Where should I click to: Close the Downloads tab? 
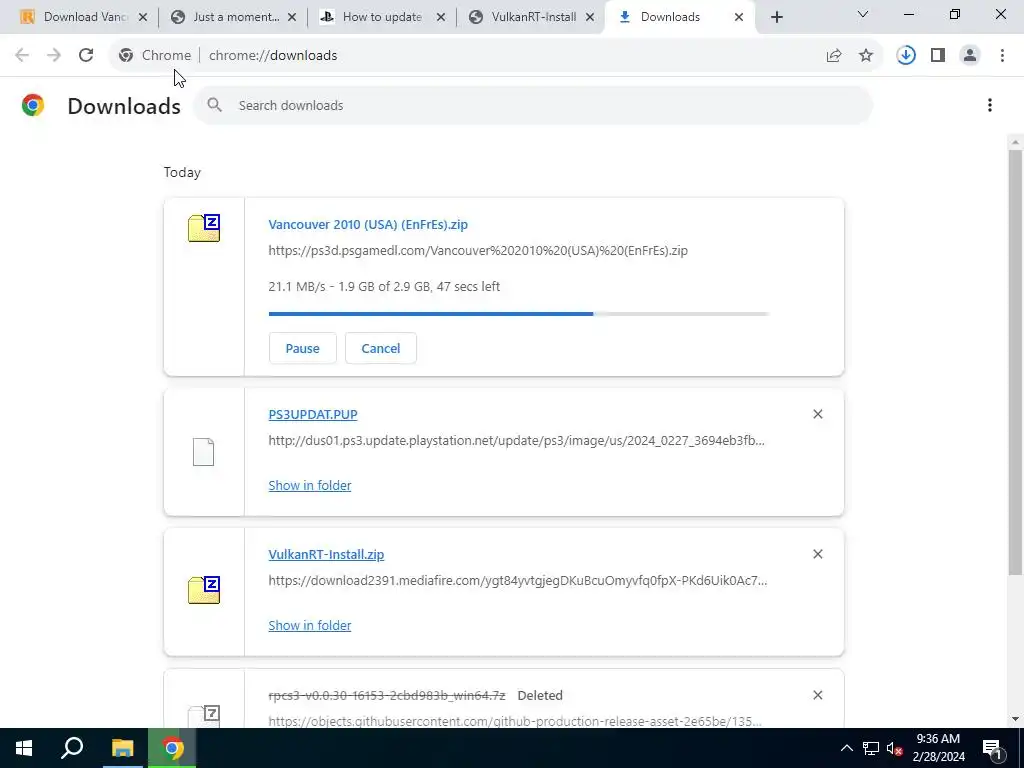pos(739,18)
